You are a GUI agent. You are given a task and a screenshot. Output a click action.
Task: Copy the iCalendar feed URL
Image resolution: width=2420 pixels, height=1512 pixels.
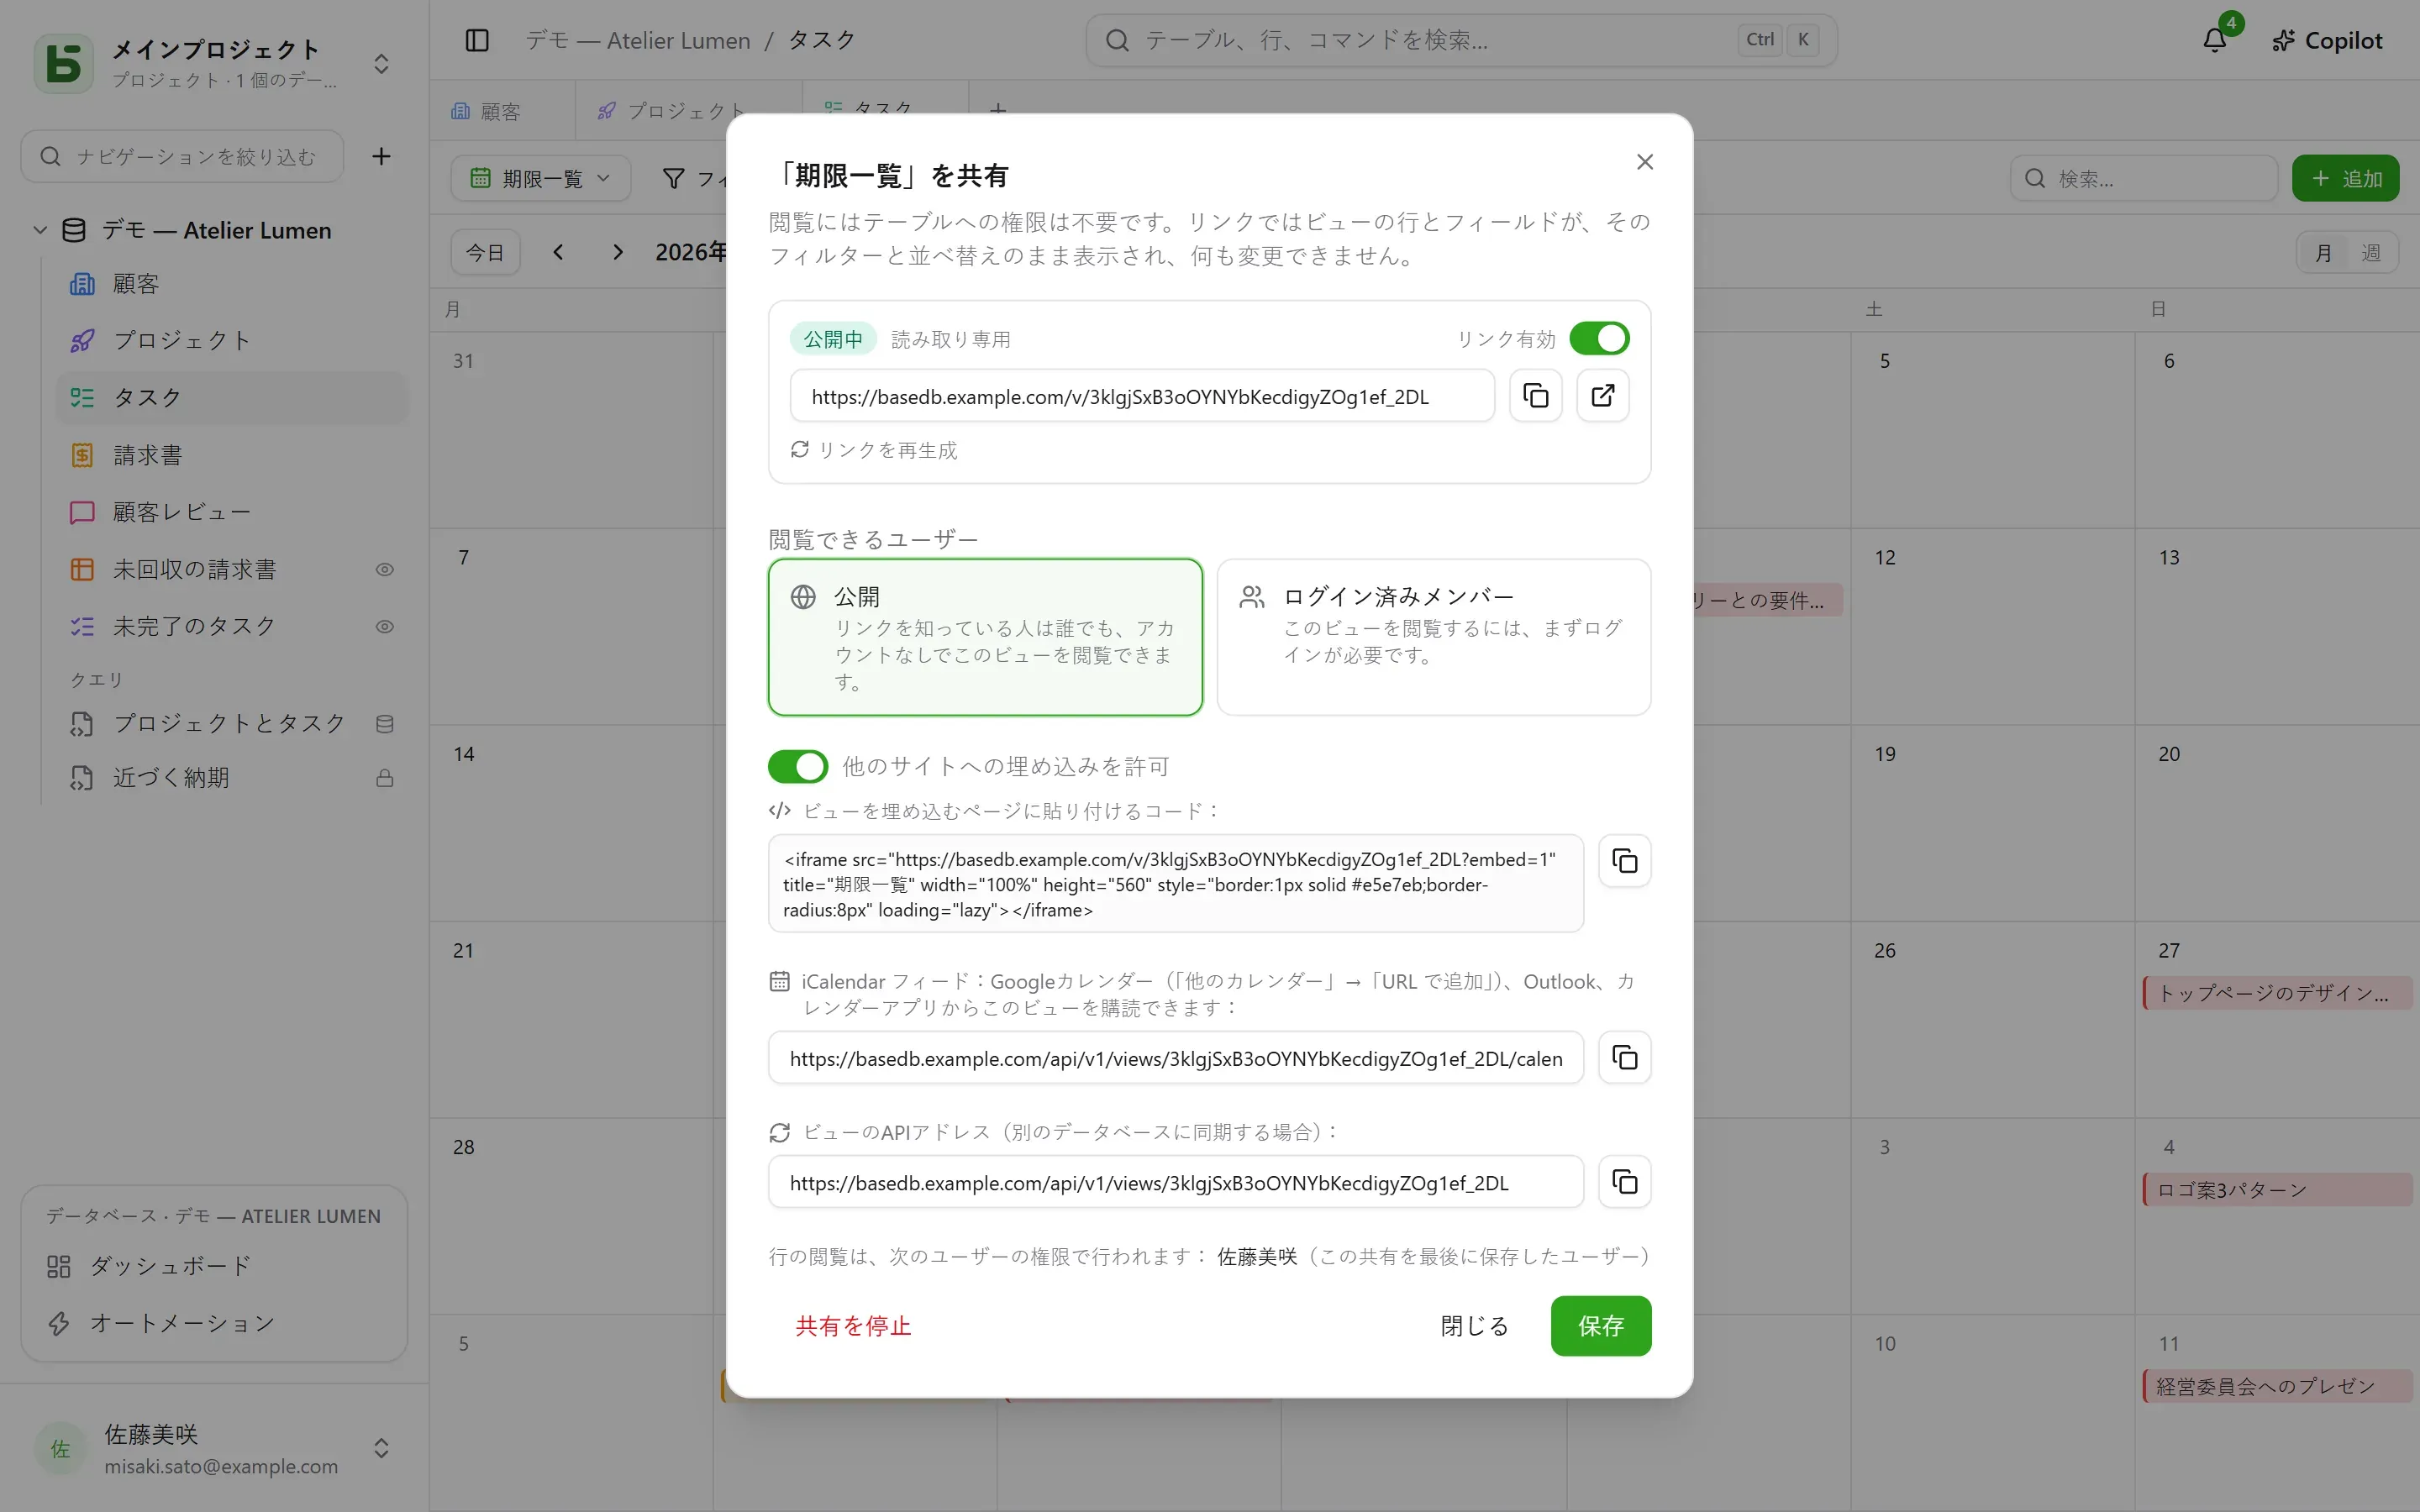(1624, 1058)
